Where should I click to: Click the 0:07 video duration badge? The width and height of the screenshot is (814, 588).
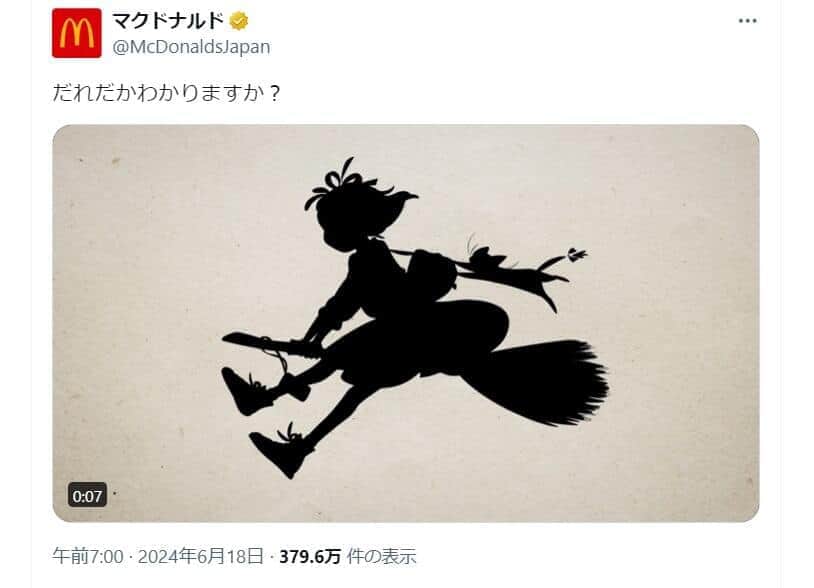point(87,496)
